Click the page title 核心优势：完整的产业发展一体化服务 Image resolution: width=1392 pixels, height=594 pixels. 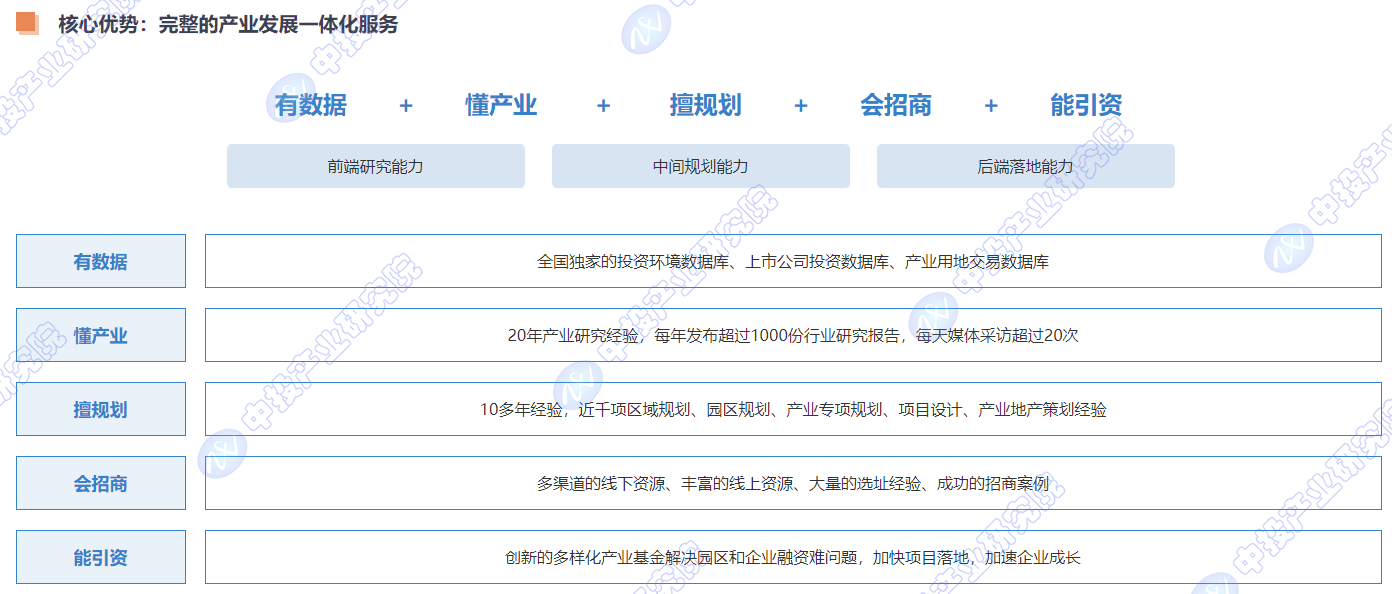[x=228, y=24]
